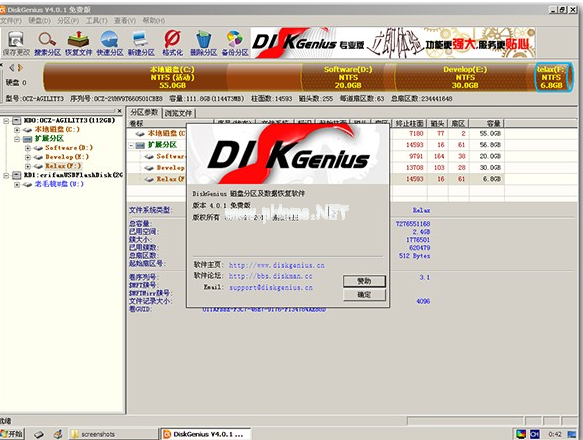Image resolution: width=583 pixels, height=440 pixels.
Task: Expand the Relax(F:) tree node
Action: (28, 166)
